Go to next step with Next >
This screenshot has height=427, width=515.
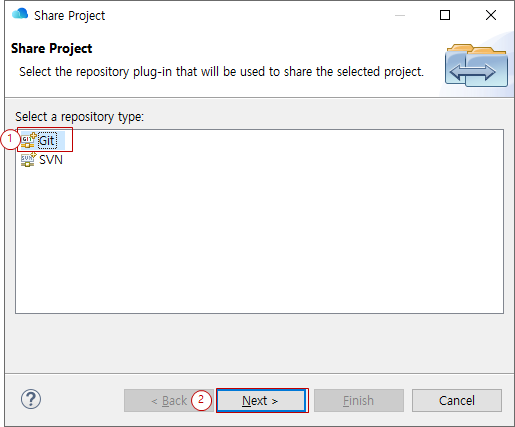261,400
